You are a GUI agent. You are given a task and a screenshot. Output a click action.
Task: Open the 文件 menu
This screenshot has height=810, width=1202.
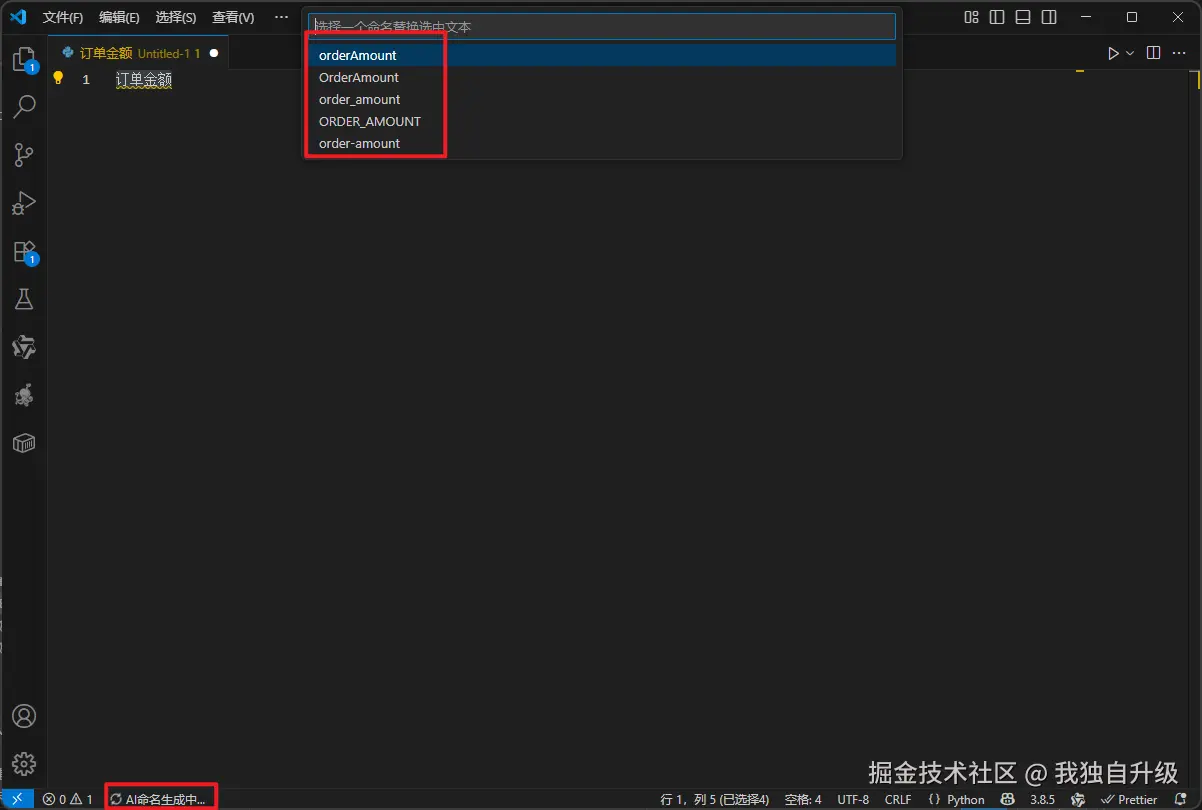click(x=63, y=16)
